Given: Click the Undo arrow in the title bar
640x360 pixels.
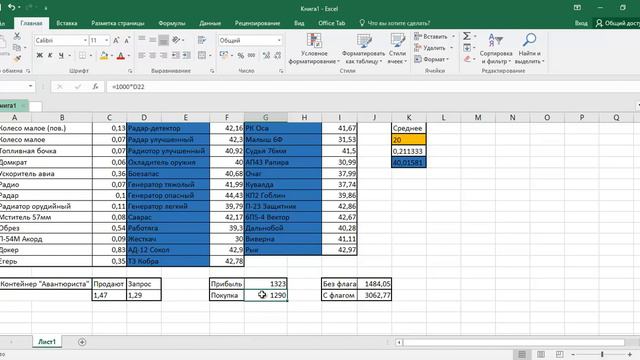Looking at the screenshot, I should 11,7.
